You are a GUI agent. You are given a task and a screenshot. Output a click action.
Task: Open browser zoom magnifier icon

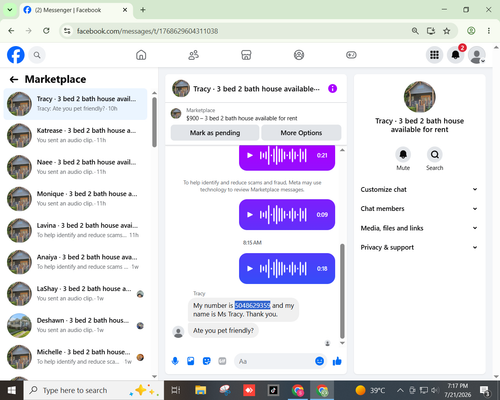click(415, 31)
